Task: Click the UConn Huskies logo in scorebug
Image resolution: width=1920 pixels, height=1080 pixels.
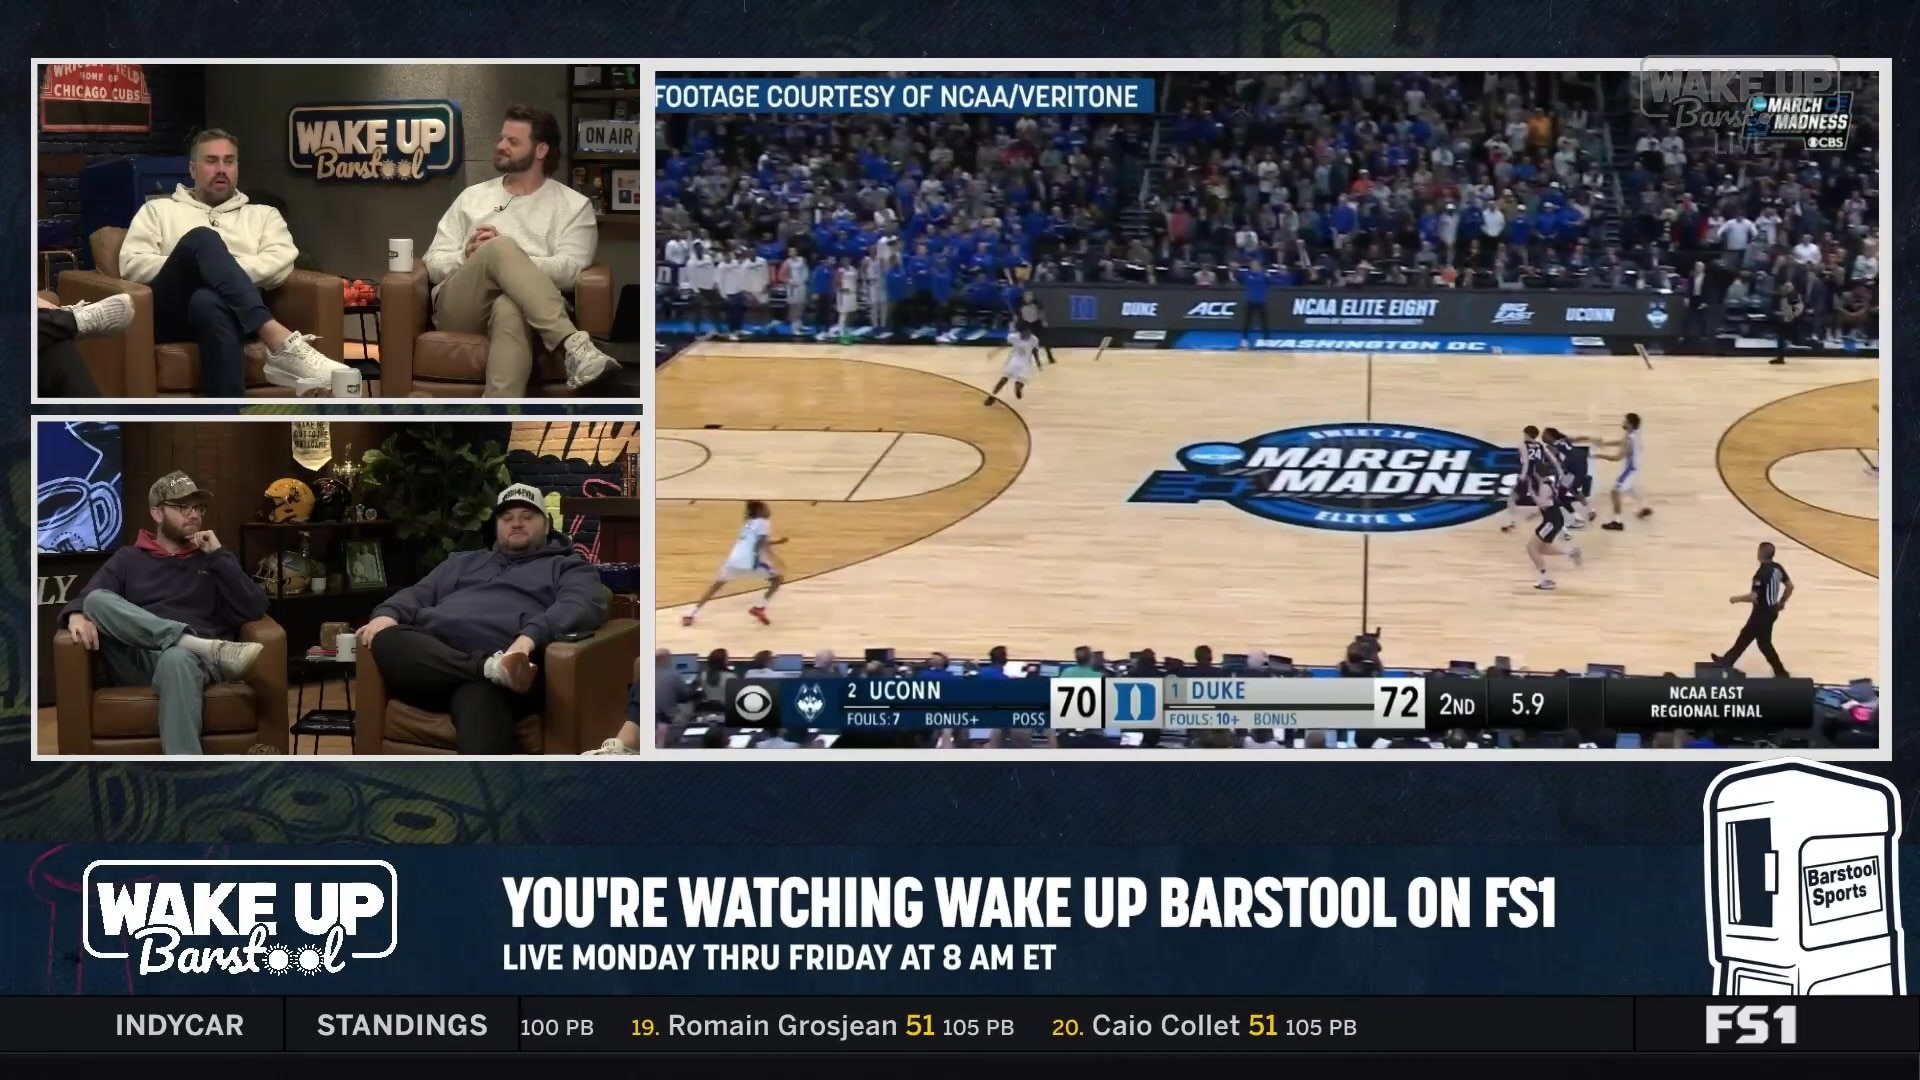Action: 810,704
